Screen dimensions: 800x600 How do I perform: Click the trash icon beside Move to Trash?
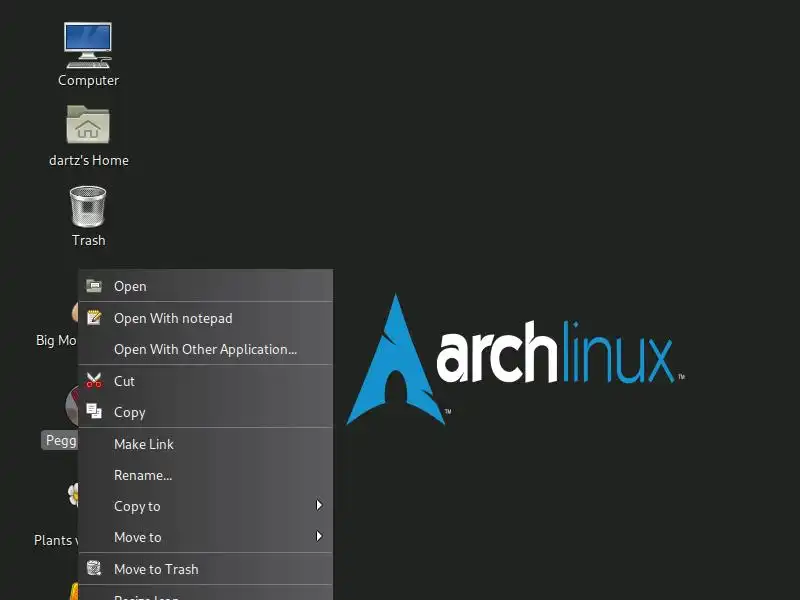click(x=94, y=567)
